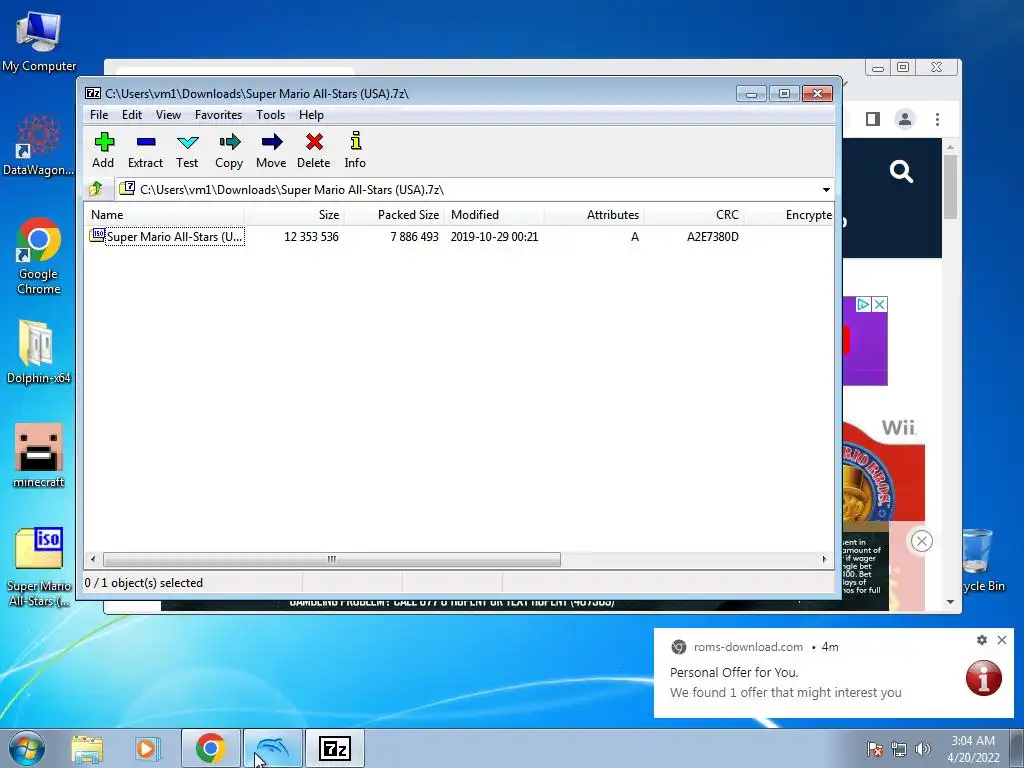
Task: Sort by the Attributes column header
Action: pyautogui.click(x=594, y=215)
